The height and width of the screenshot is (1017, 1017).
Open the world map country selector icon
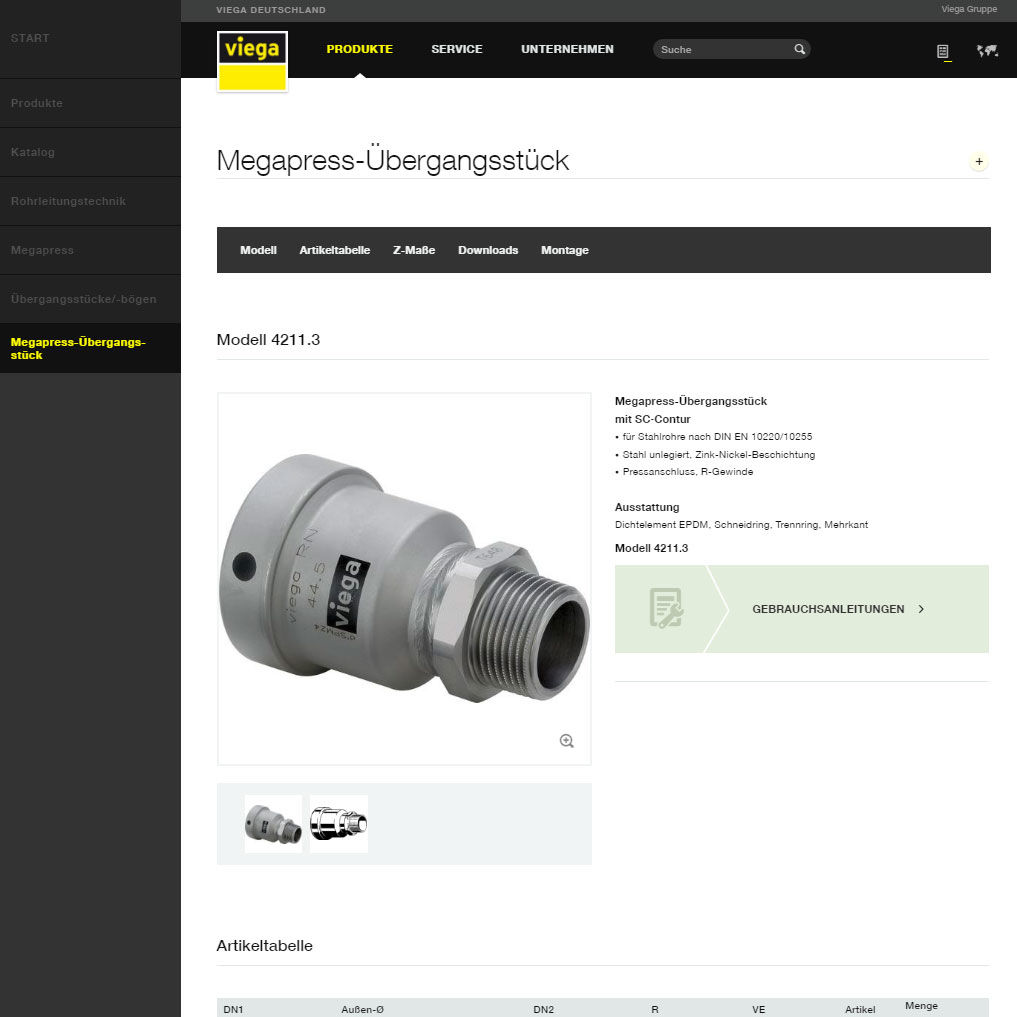987,51
